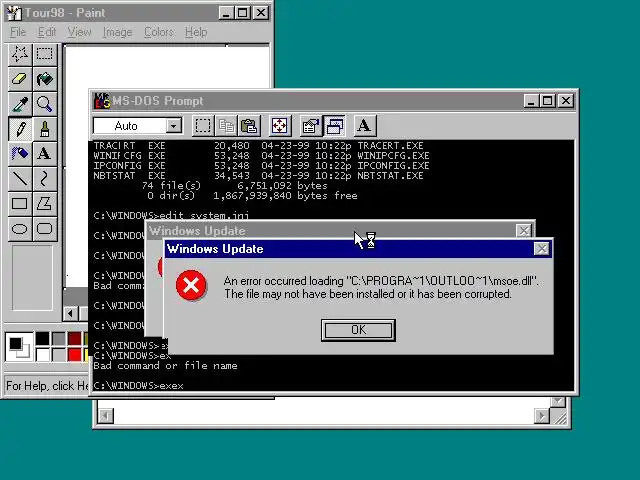Pick the black color in Paint palette

click(x=42, y=338)
